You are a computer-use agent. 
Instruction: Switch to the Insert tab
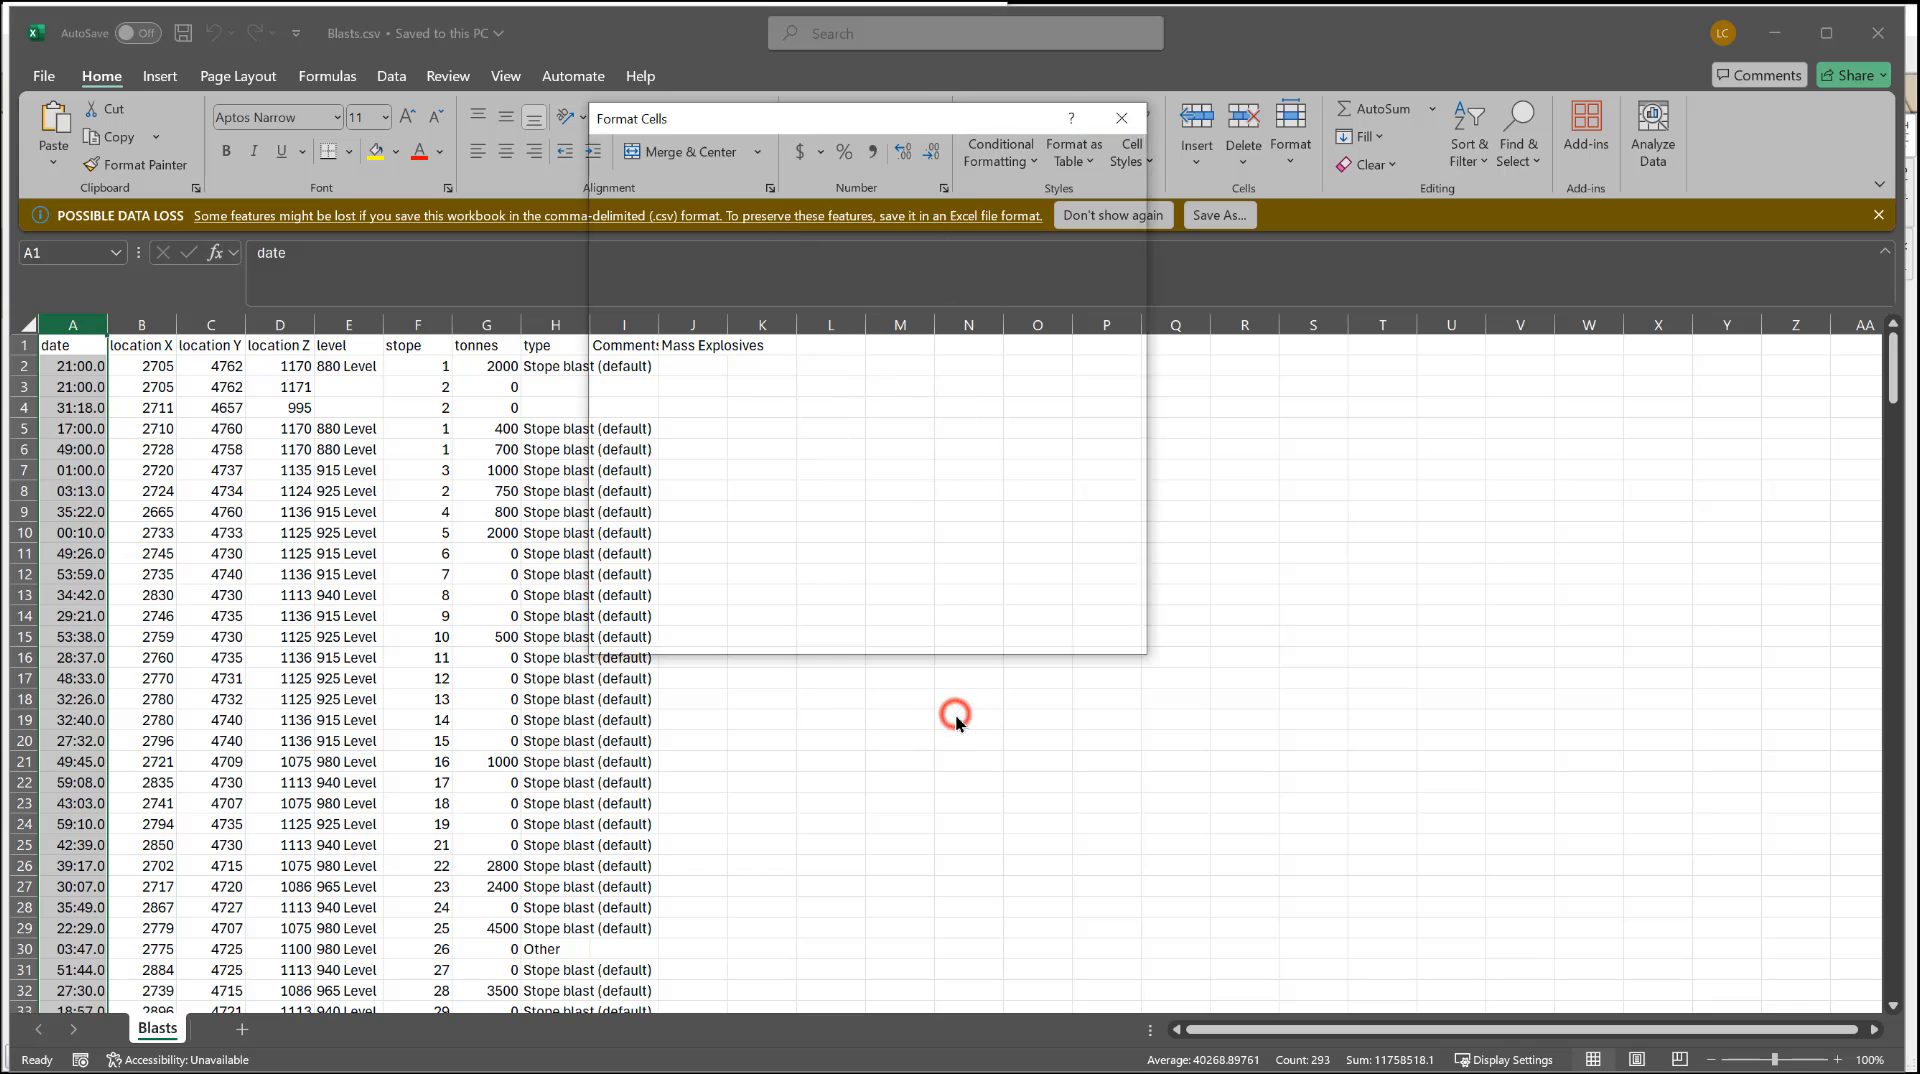(160, 76)
